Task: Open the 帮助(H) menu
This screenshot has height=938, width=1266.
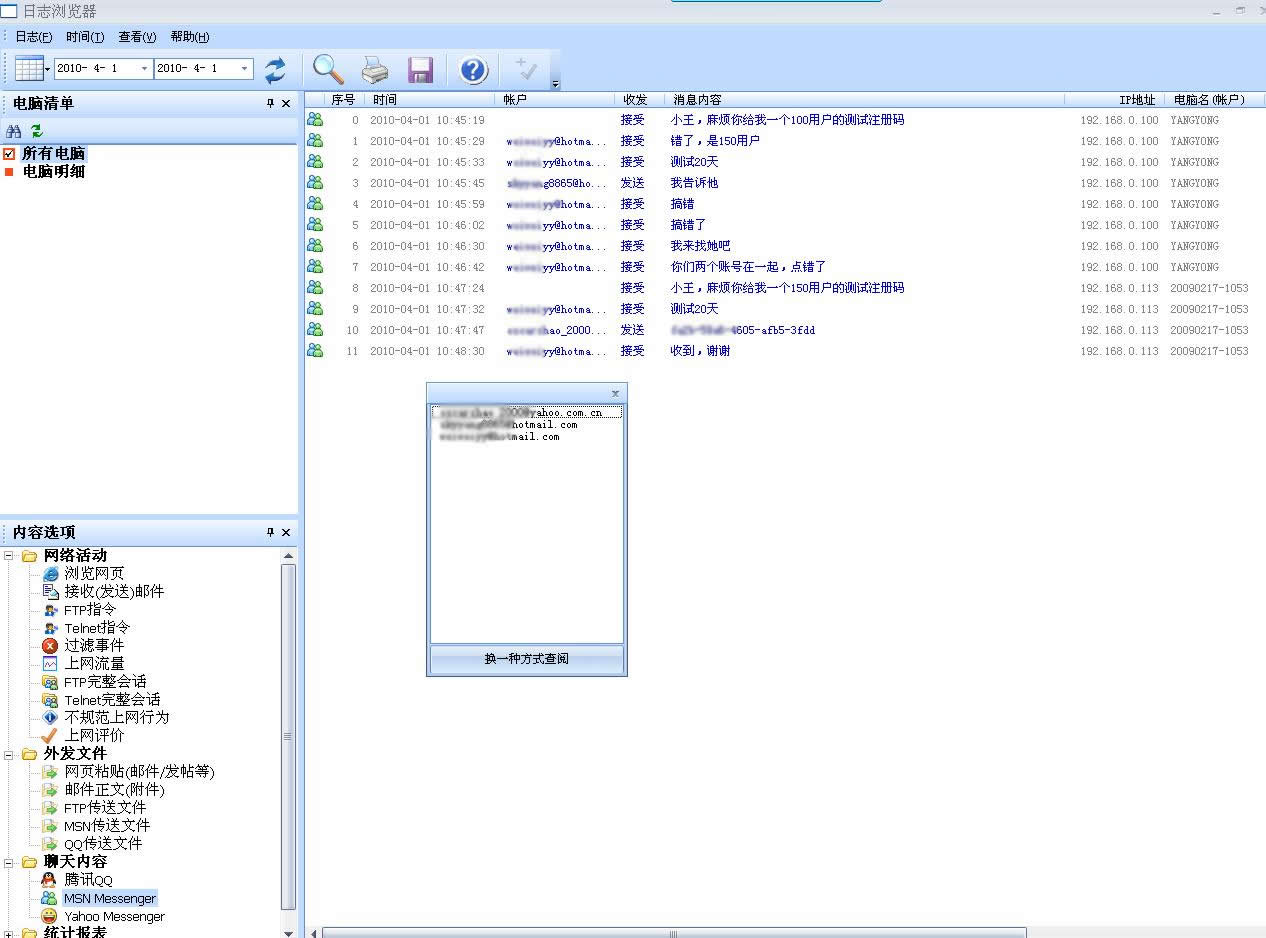Action: click(x=190, y=37)
